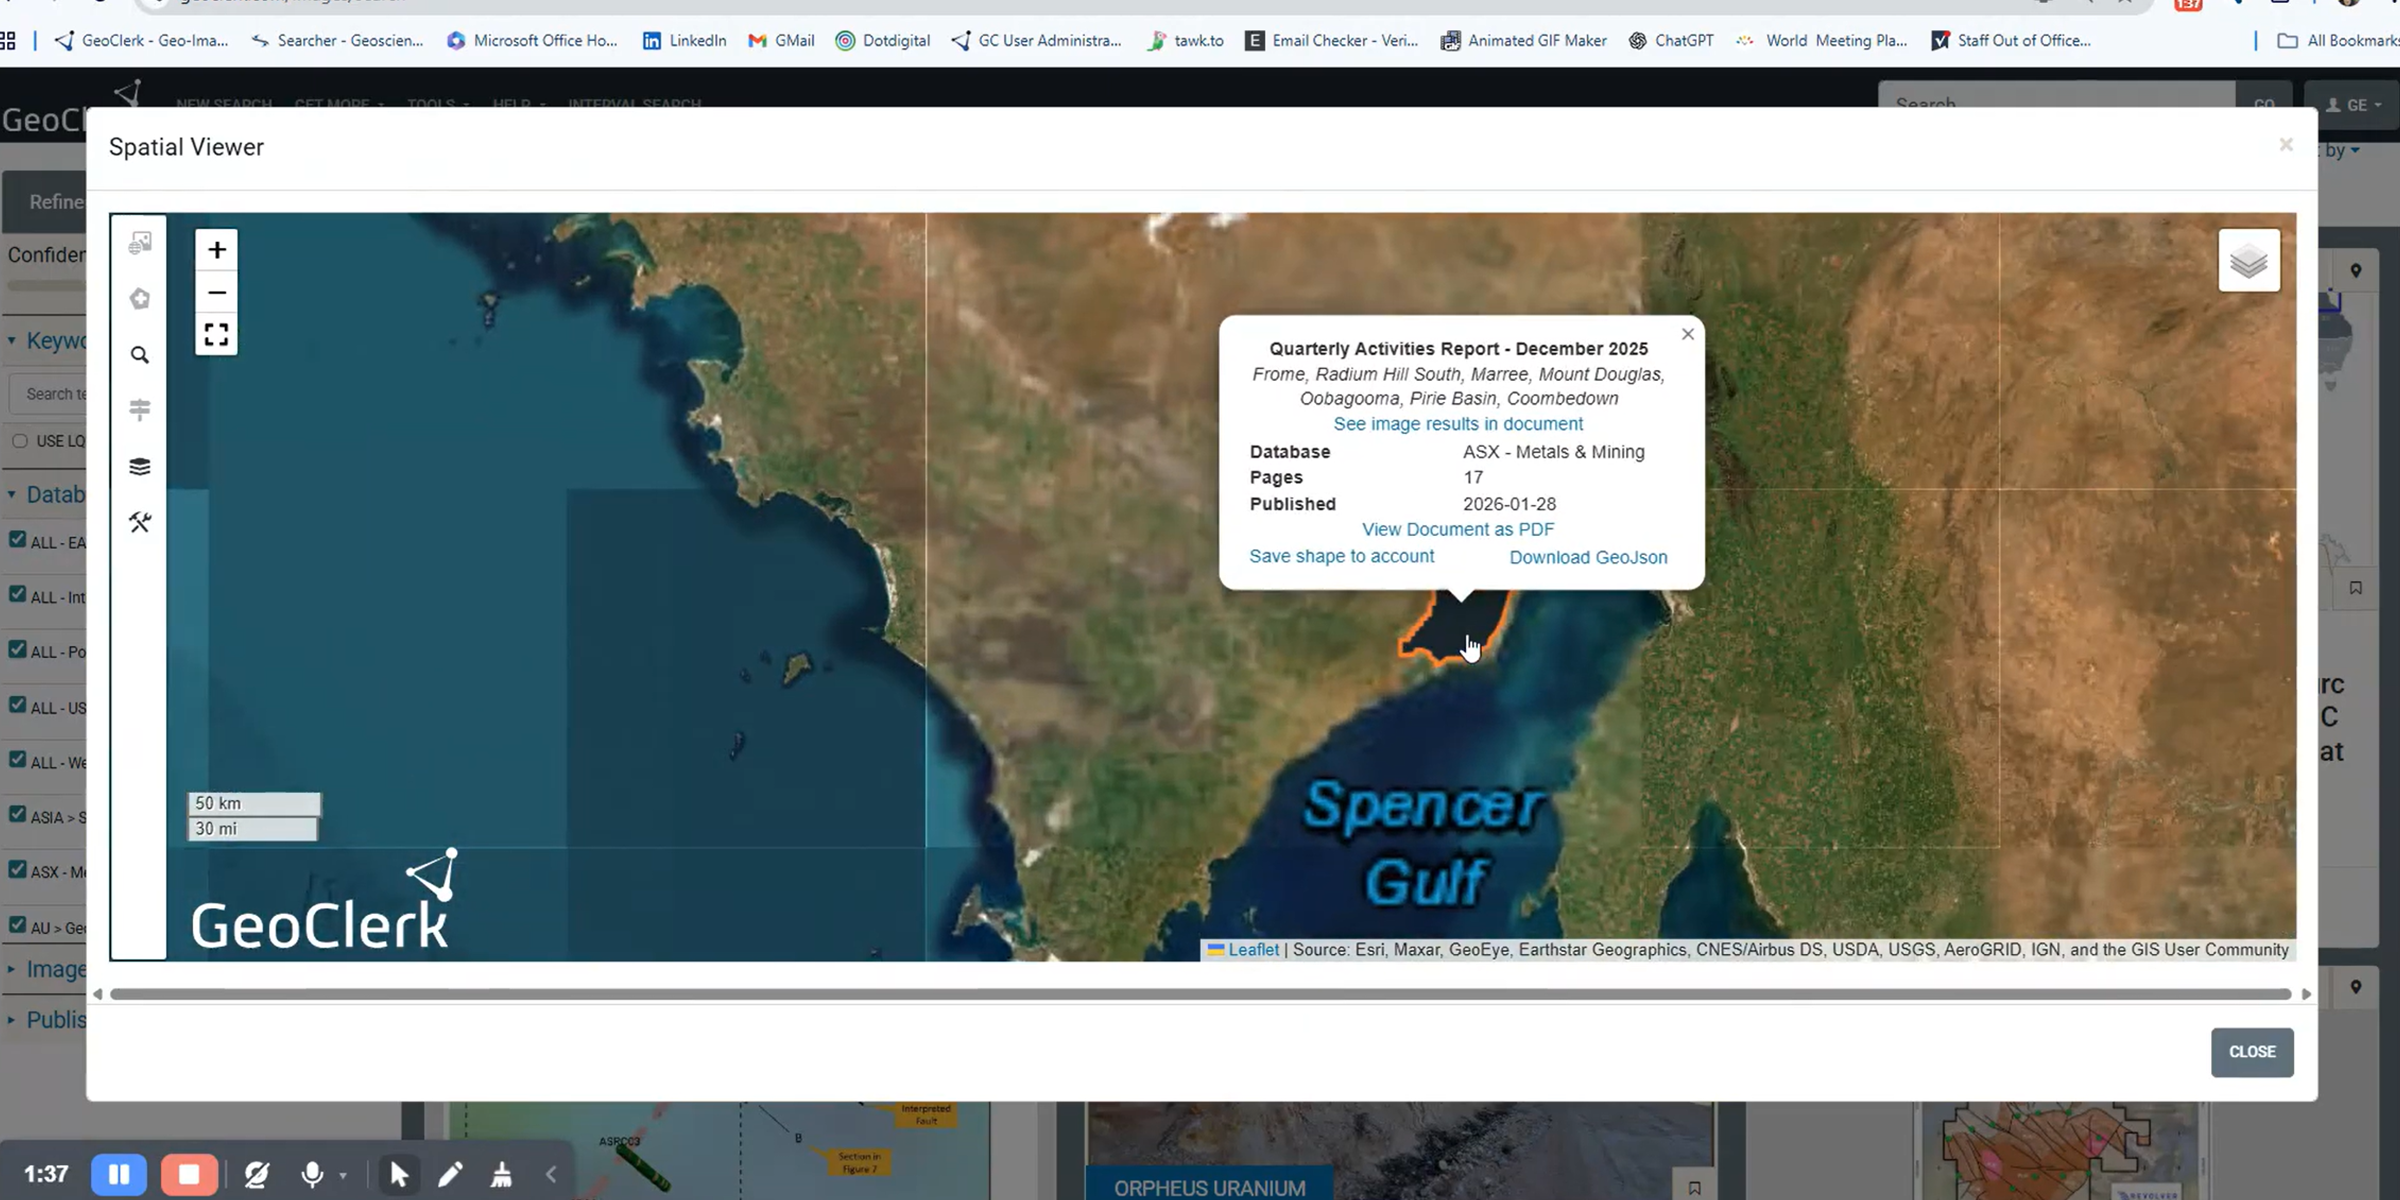This screenshot has height=1200, width=2400.
Task: Close the Quarterly Activities Report popup
Action: 1688,334
